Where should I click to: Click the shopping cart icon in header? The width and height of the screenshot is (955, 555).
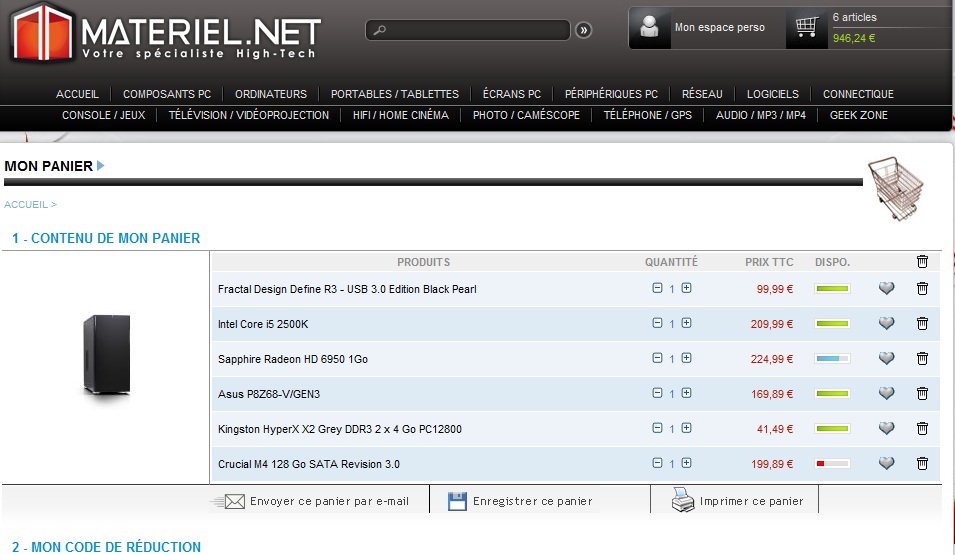[806, 29]
